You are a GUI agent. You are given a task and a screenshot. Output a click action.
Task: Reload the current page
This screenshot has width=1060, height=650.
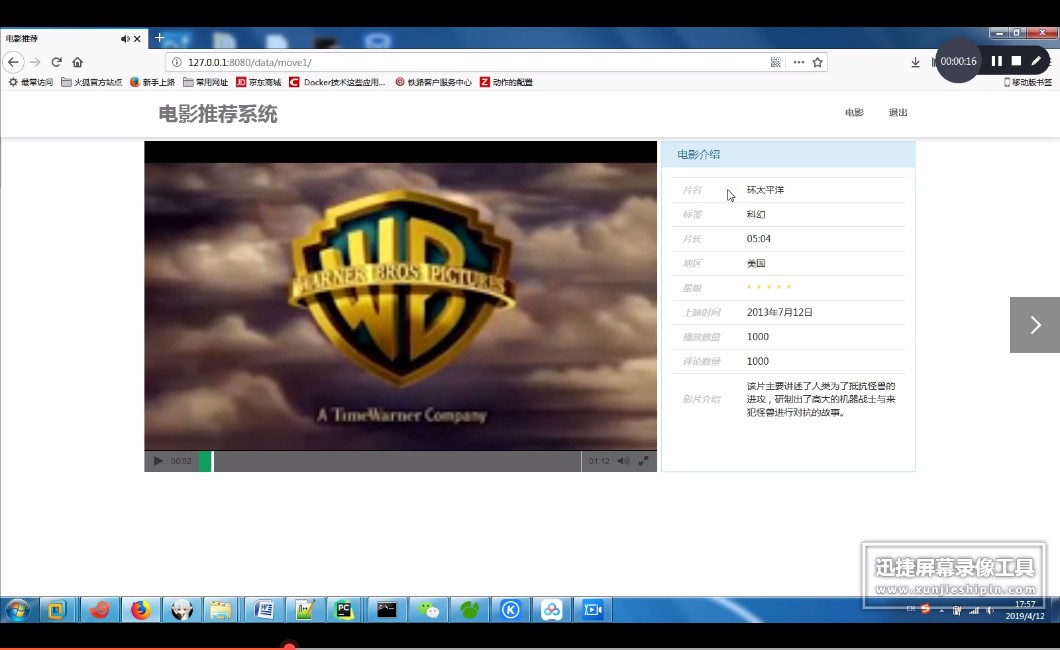point(57,62)
